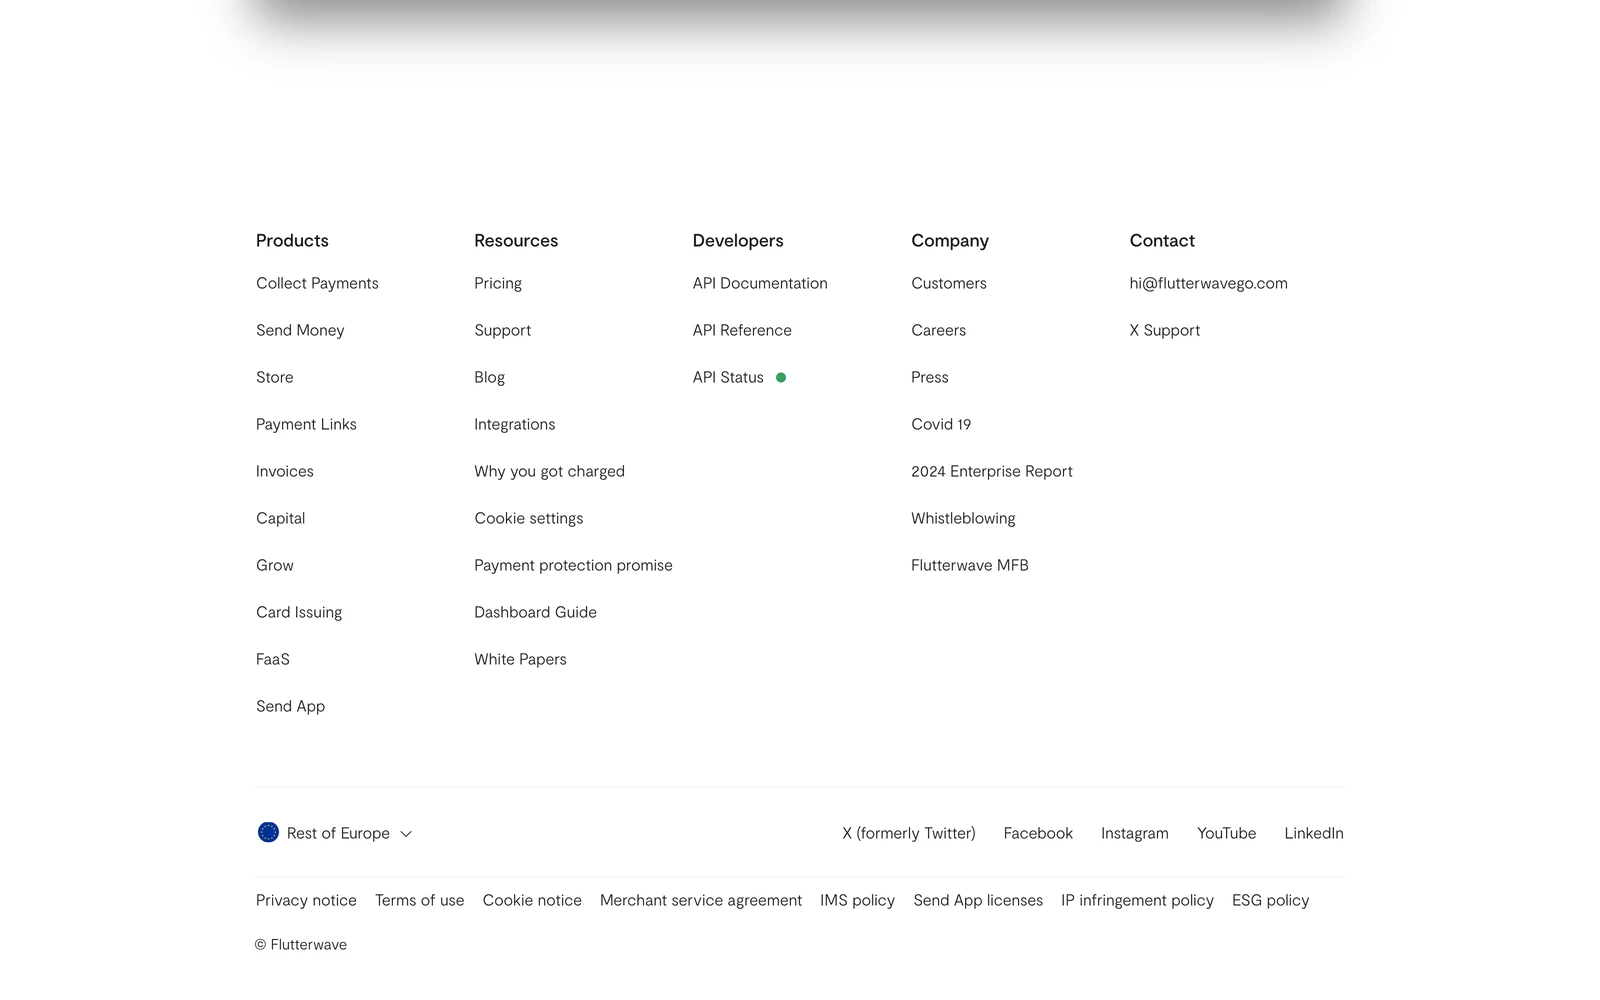Click the Developers column heading
Screen dimensions: 1600x1000
tap(738, 240)
